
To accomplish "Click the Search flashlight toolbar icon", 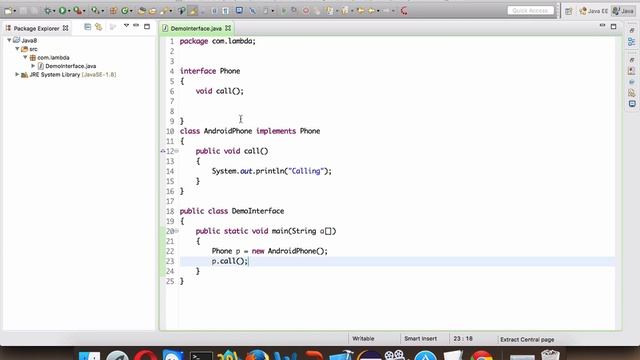I will [164, 11].
